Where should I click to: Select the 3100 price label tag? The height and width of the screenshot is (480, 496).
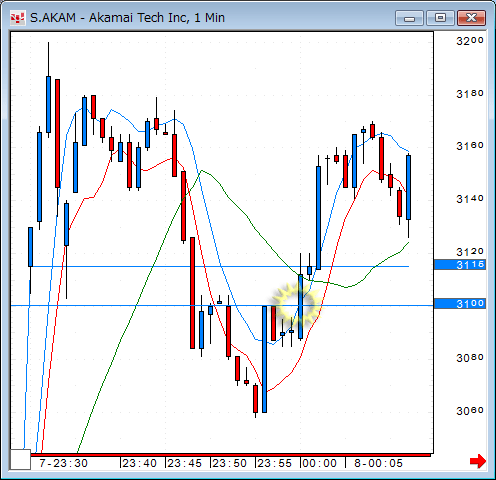pos(460,304)
